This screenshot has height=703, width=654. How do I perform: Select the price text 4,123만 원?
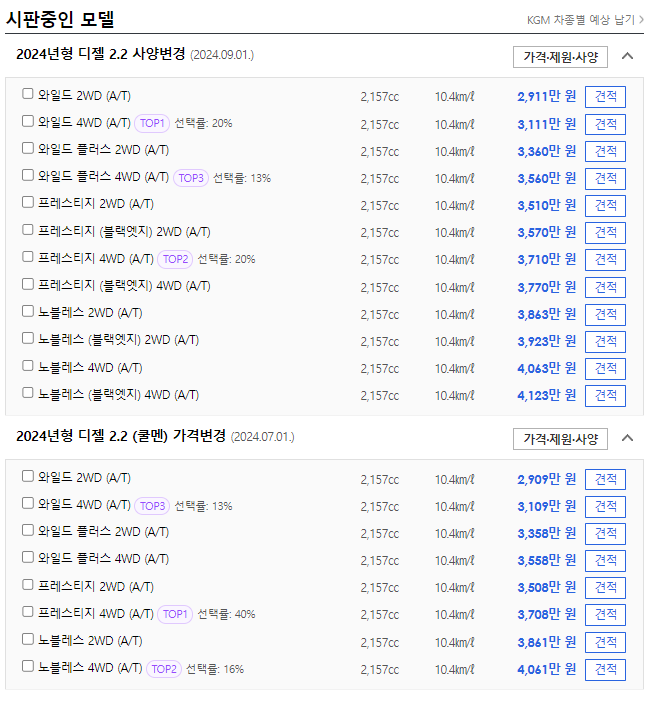(546, 395)
